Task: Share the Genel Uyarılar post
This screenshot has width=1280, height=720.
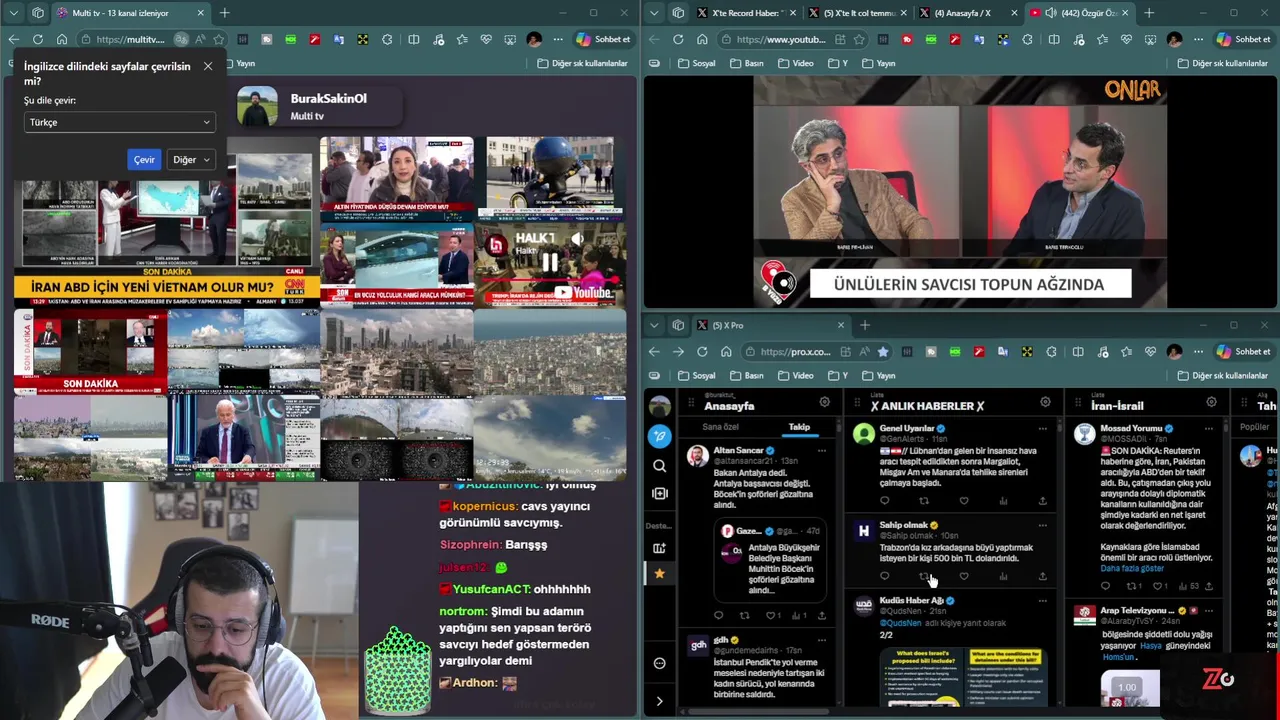Action: pyautogui.click(x=1042, y=500)
